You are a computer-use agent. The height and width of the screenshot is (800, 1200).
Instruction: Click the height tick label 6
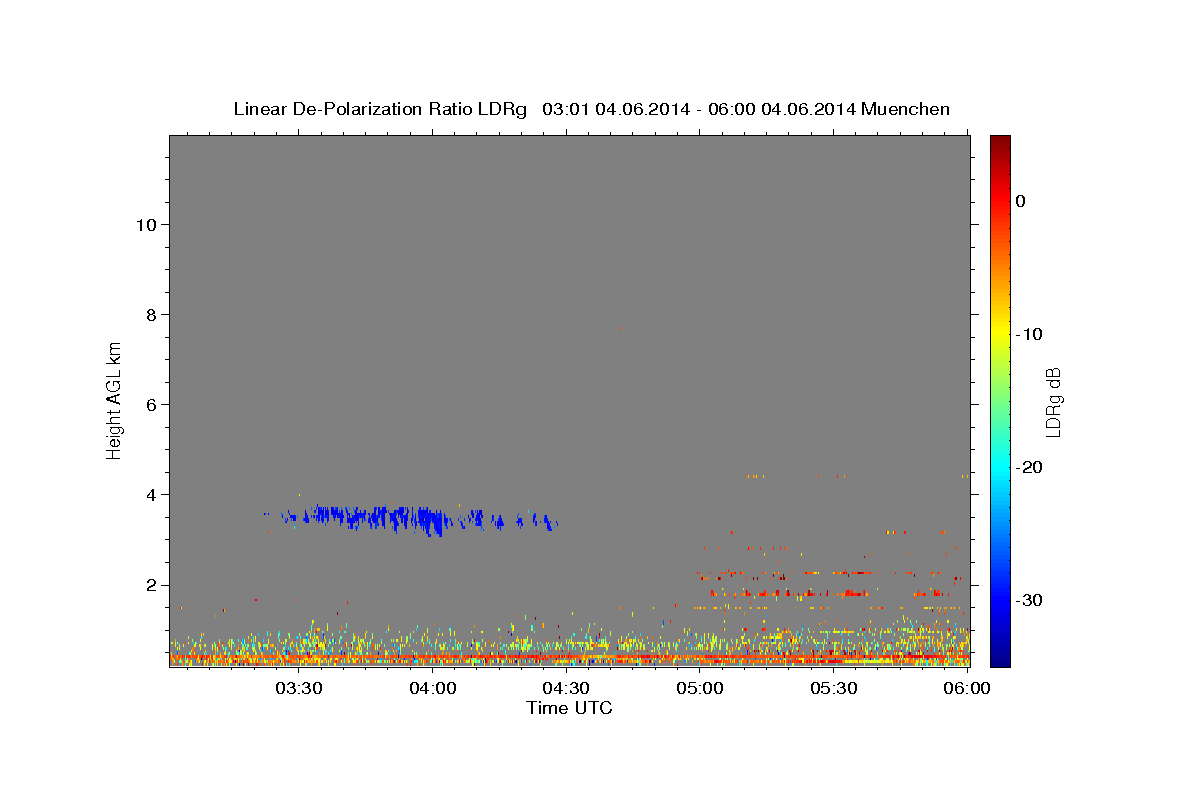pos(150,405)
